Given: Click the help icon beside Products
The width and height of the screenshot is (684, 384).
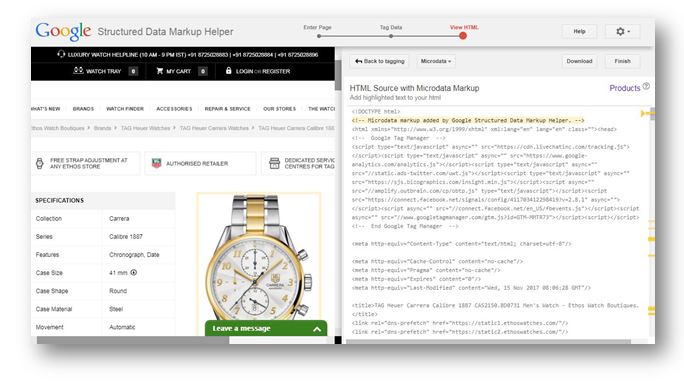Looking at the screenshot, I should [646, 86].
